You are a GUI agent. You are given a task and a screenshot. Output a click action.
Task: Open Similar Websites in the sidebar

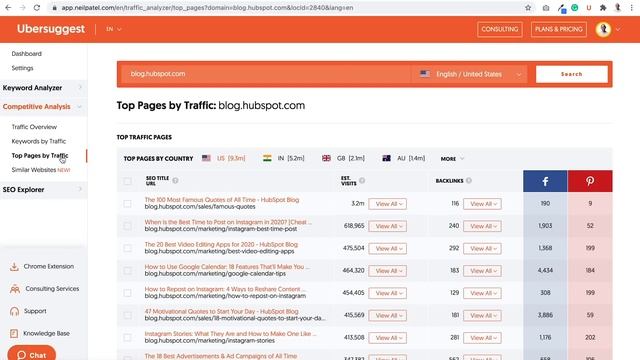[41, 170]
